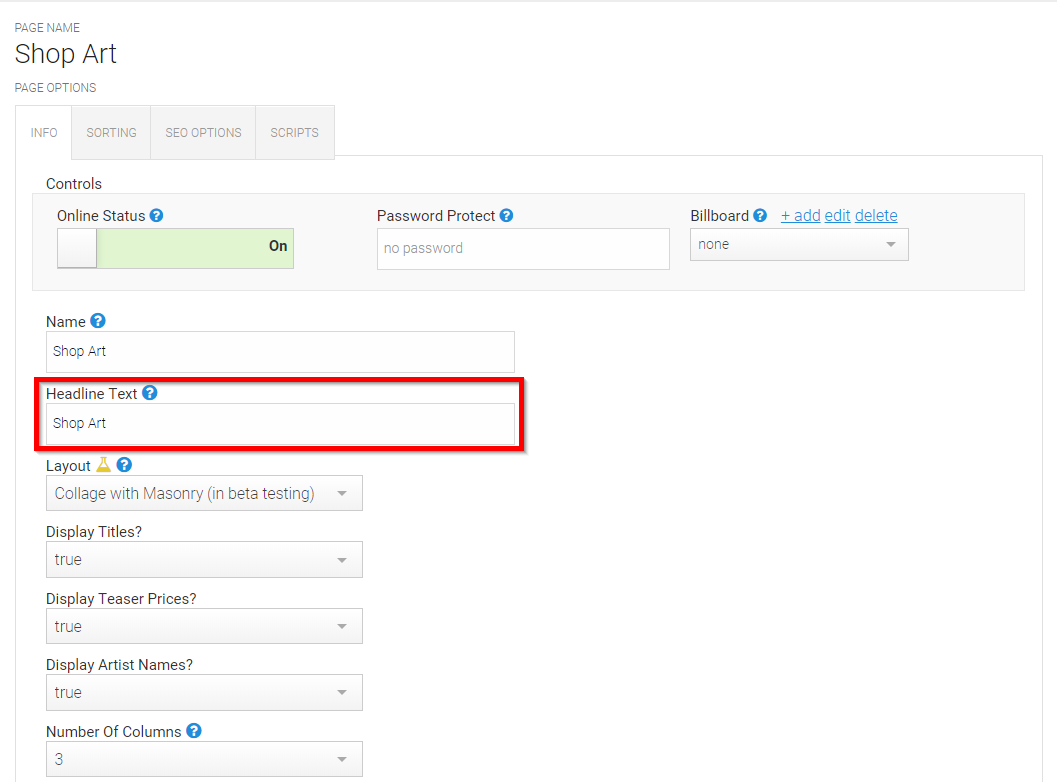1057x782 pixels.
Task: Click the Online Status help icon
Action: coord(156,215)
